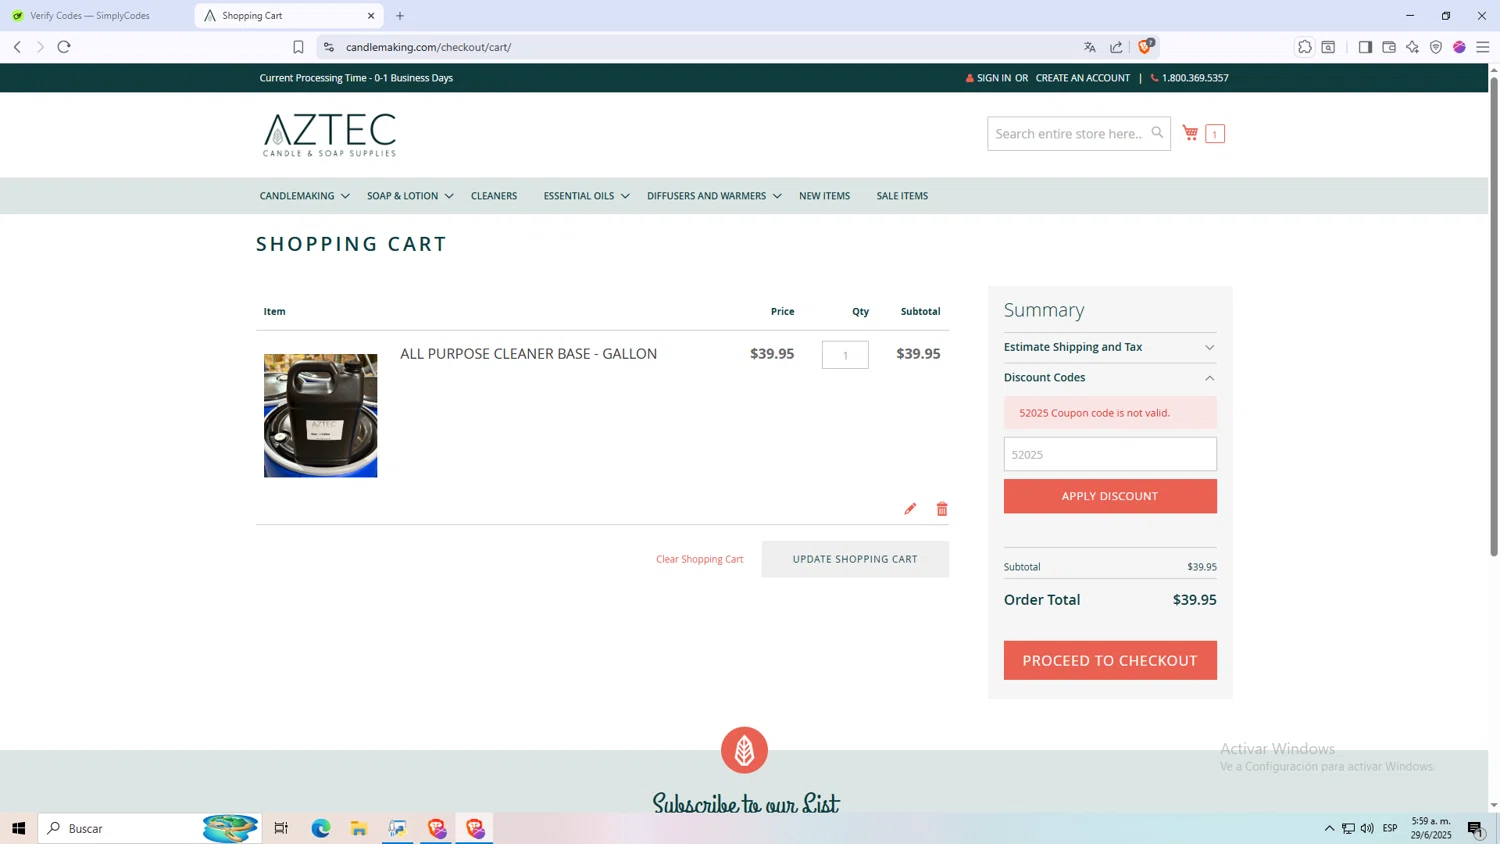
Task: Open File Explorer from taskbar
Action: click(x=359, y=828)
